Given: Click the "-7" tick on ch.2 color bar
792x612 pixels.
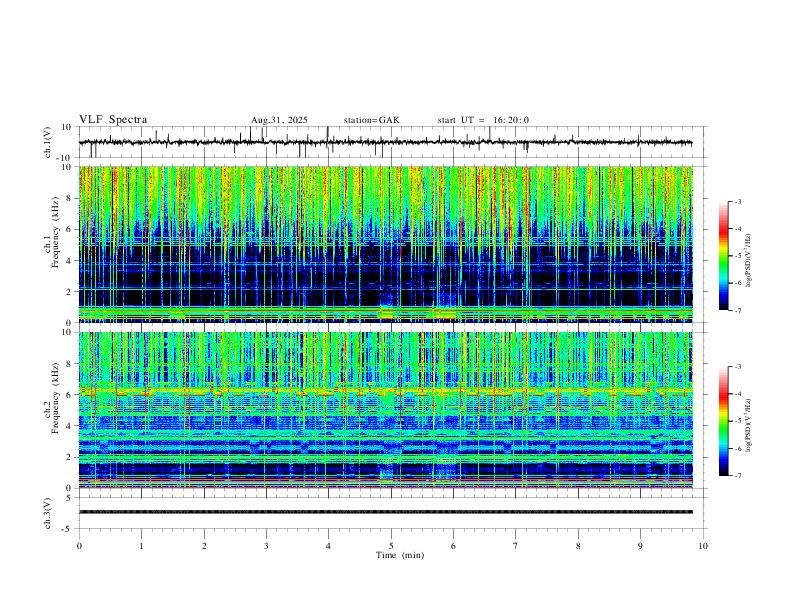Looking at the screenshot, I should click(738, 476).
